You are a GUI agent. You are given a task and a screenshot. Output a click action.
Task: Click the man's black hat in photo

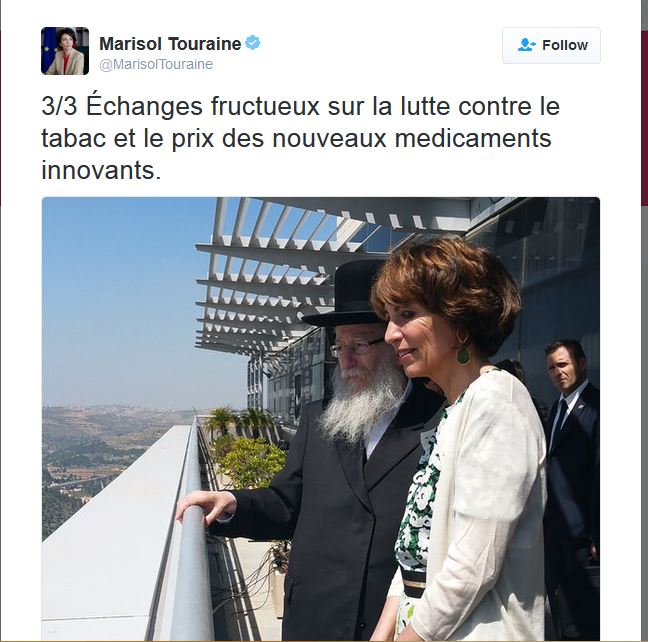pos(346,294)
